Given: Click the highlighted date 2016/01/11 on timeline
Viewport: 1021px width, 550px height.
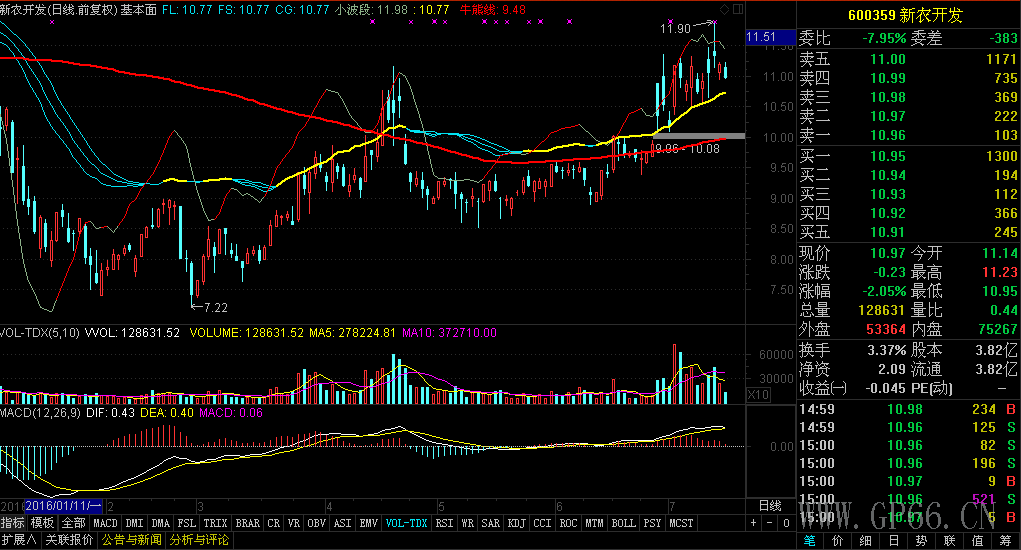Looking at the screenshot, I should pyautogui.click(x=64, y=506).
